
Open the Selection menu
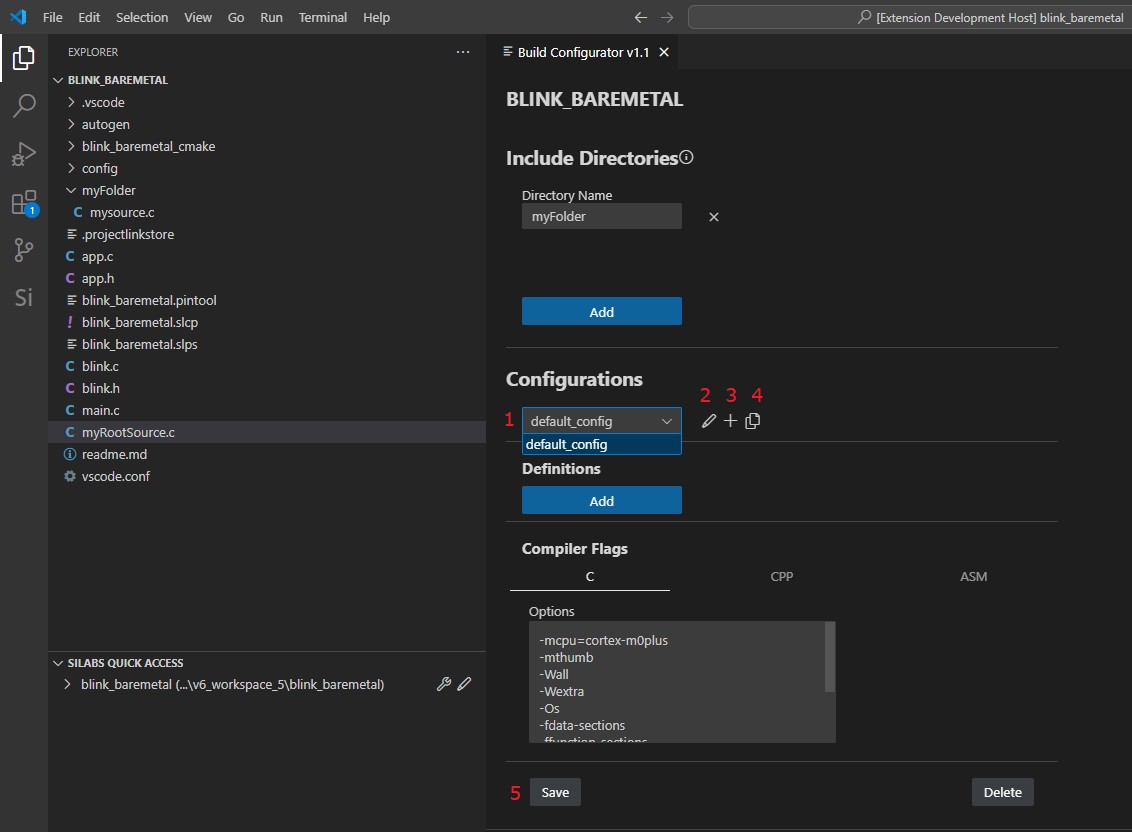(x=142, y=17)
